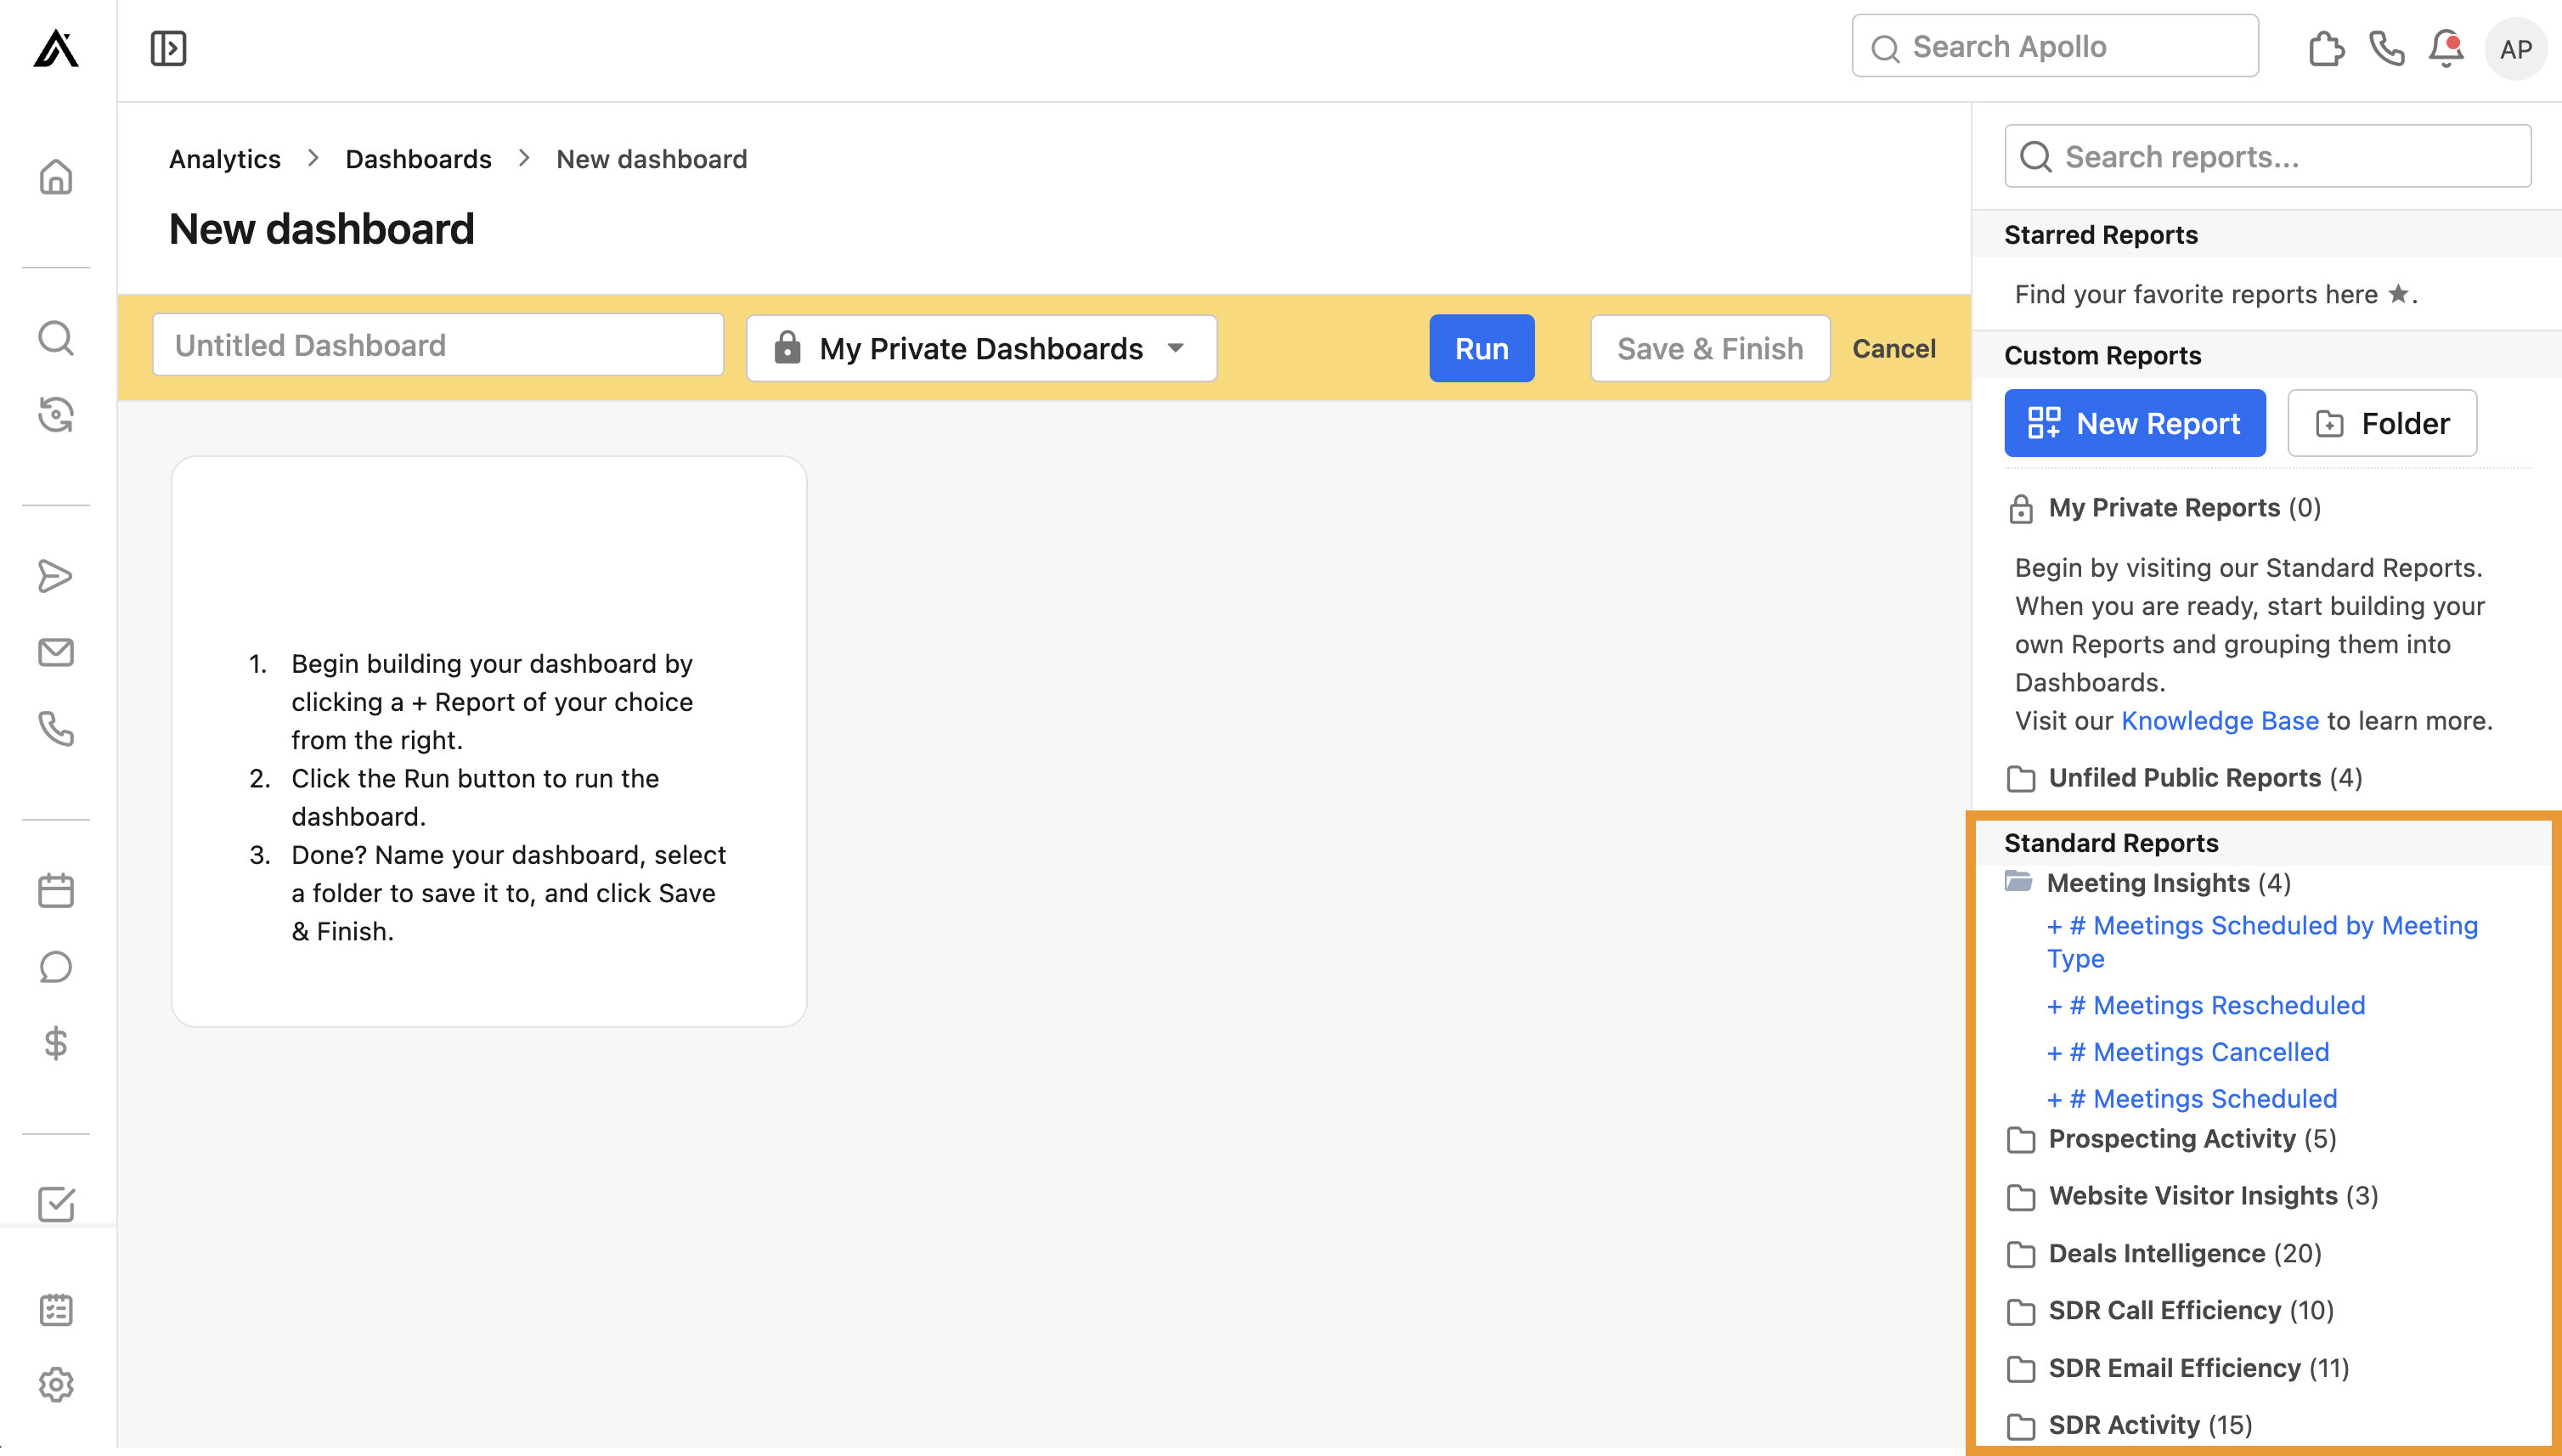Click the Standard Reports heading

tap(2110, 843)
